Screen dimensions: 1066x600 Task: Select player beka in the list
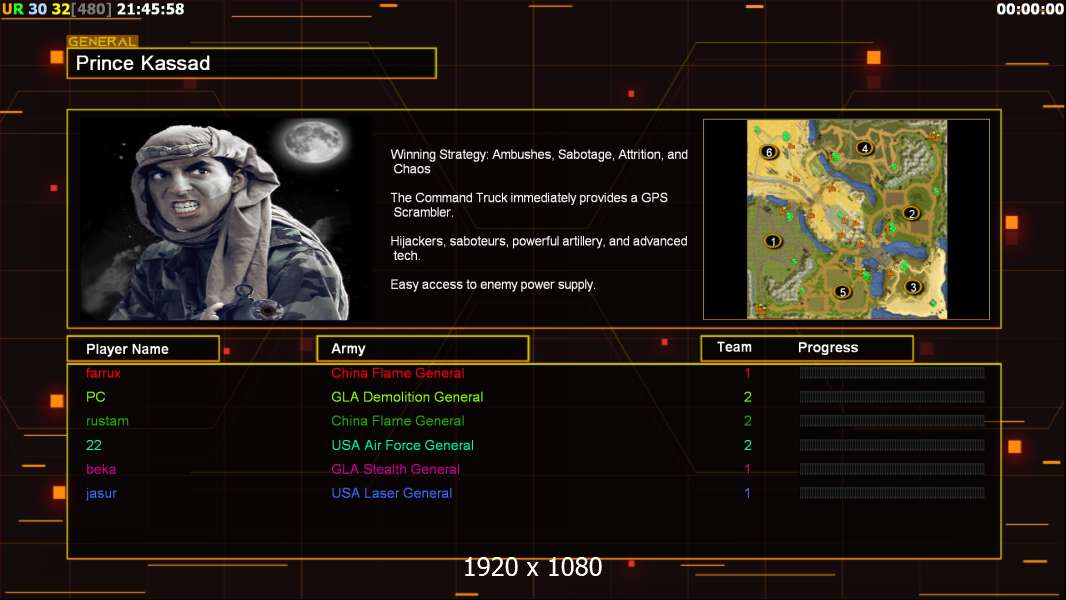101,470
